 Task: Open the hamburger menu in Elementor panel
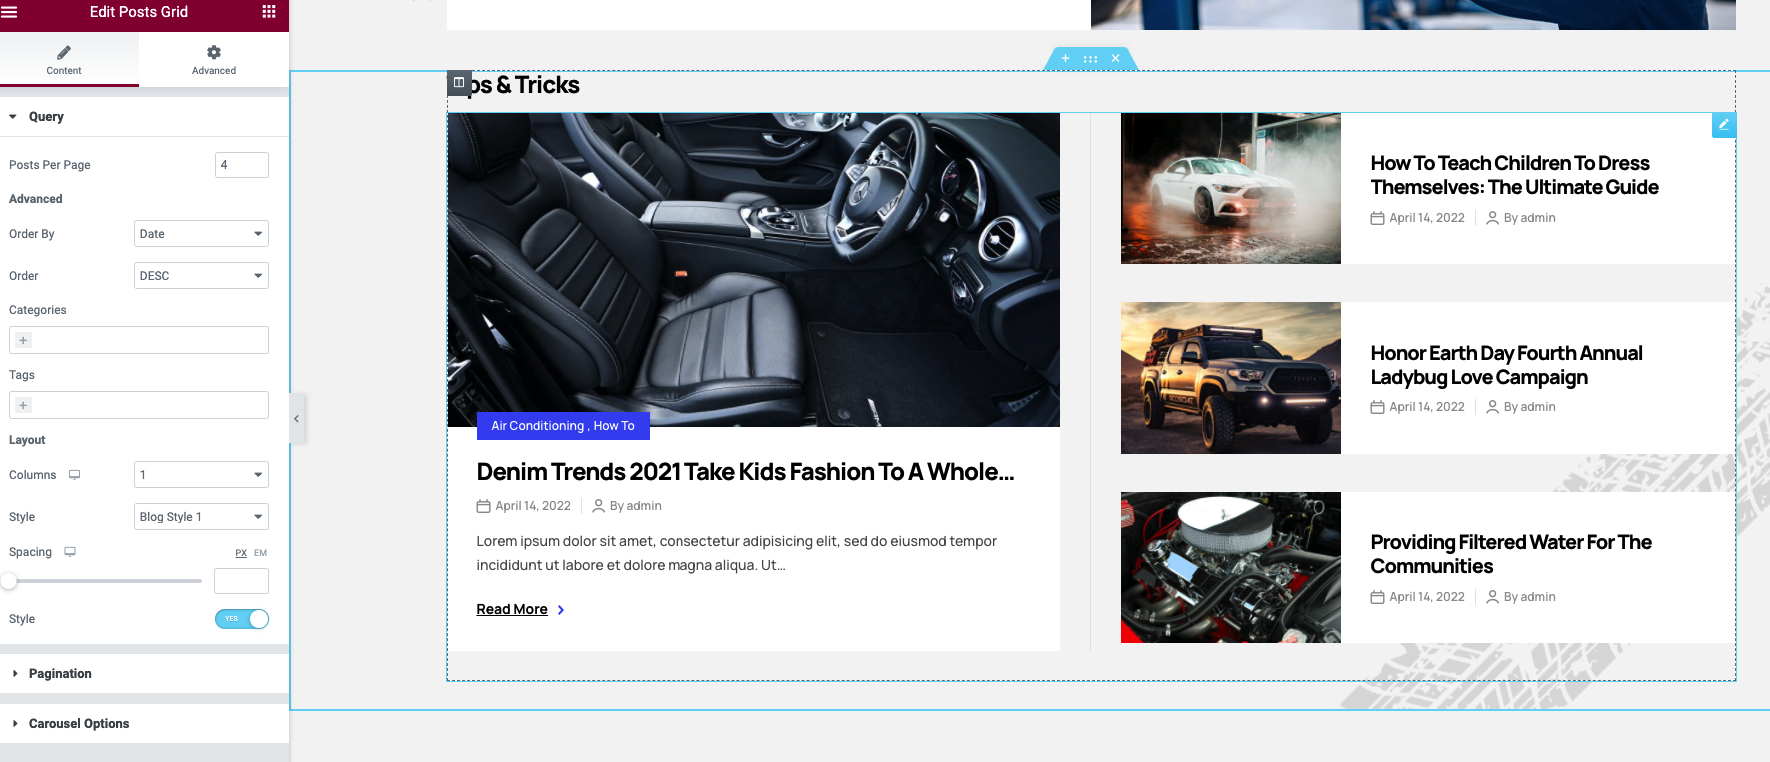10,12
